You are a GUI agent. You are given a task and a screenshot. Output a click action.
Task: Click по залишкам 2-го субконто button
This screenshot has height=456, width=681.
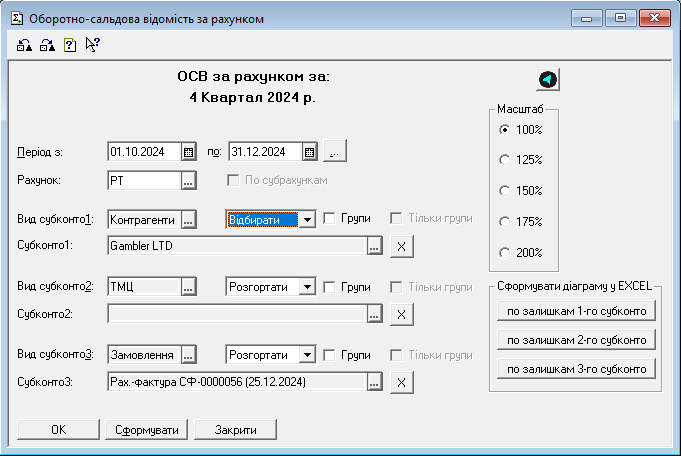575,341
